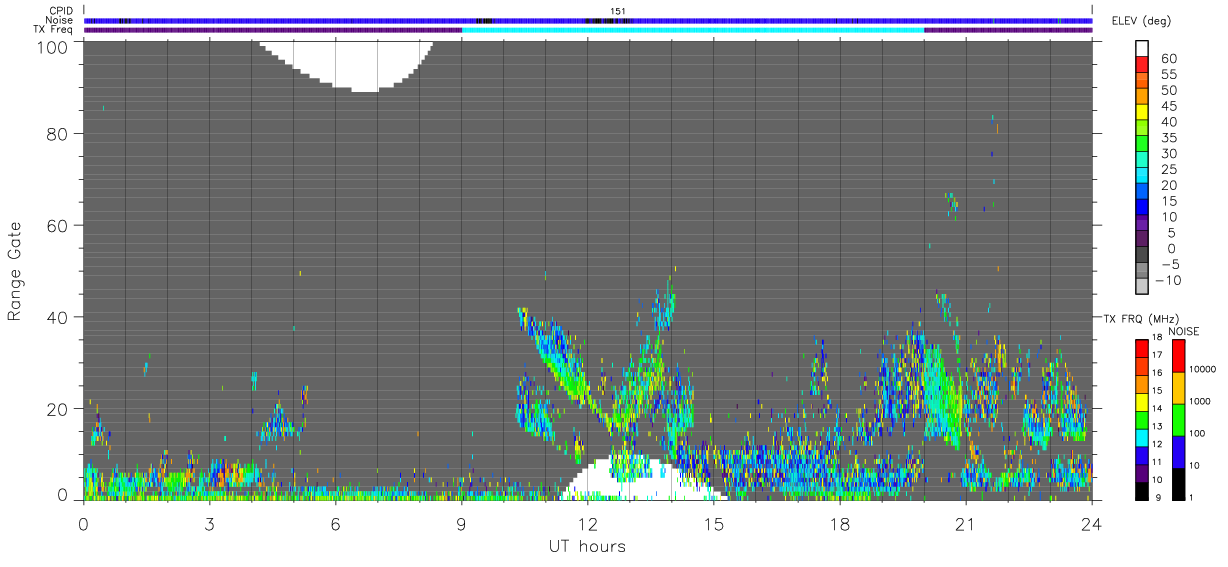Click Range Gate tick label 100
The height and width of the screenshot is (567, 1228).
pos(52,46)
